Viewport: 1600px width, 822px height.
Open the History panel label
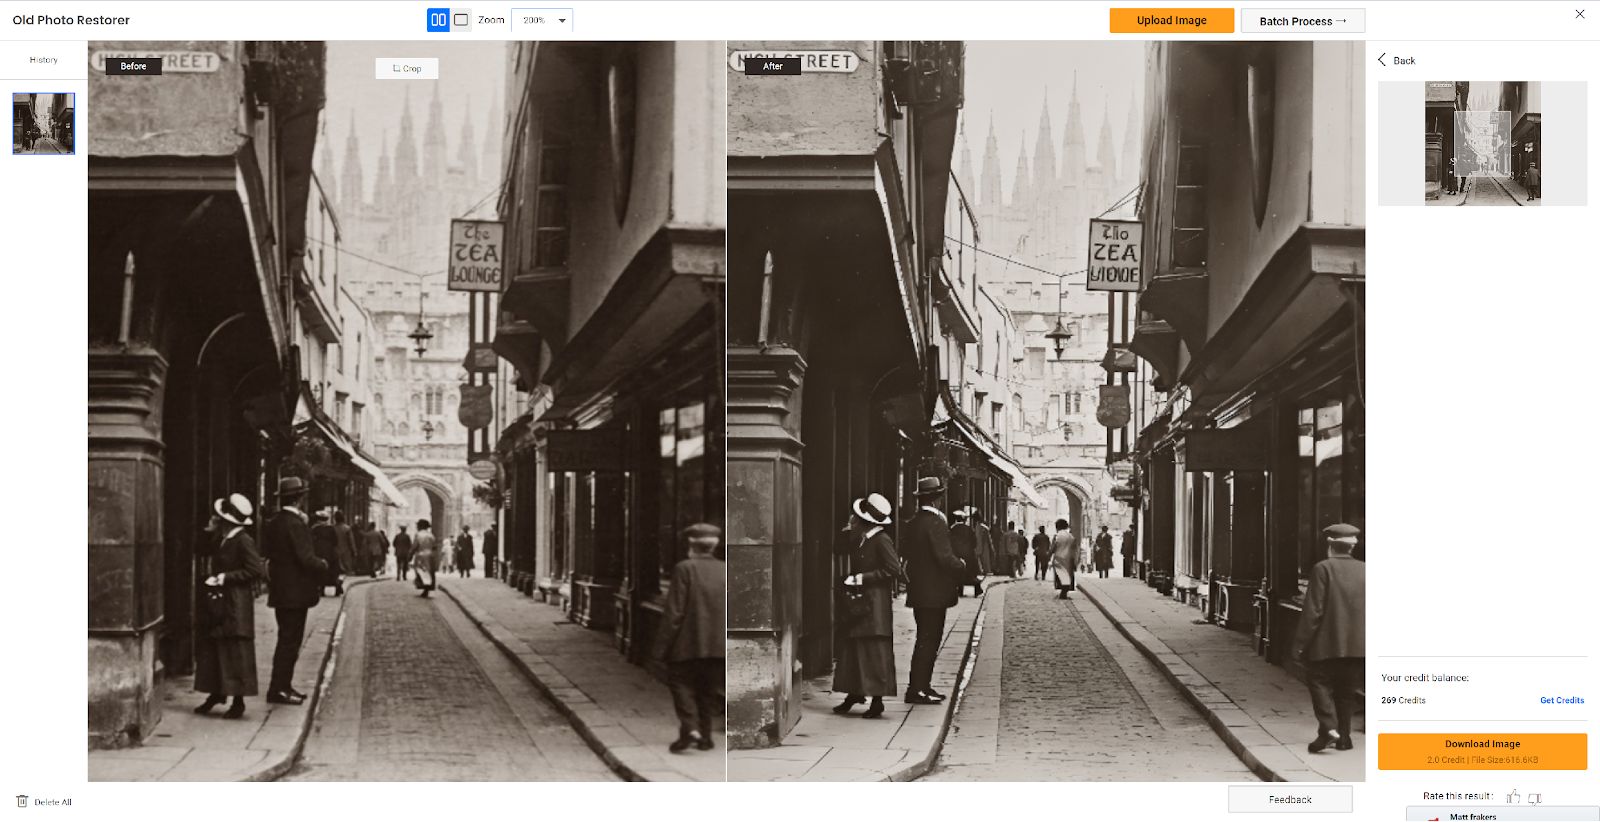point(44,60)
